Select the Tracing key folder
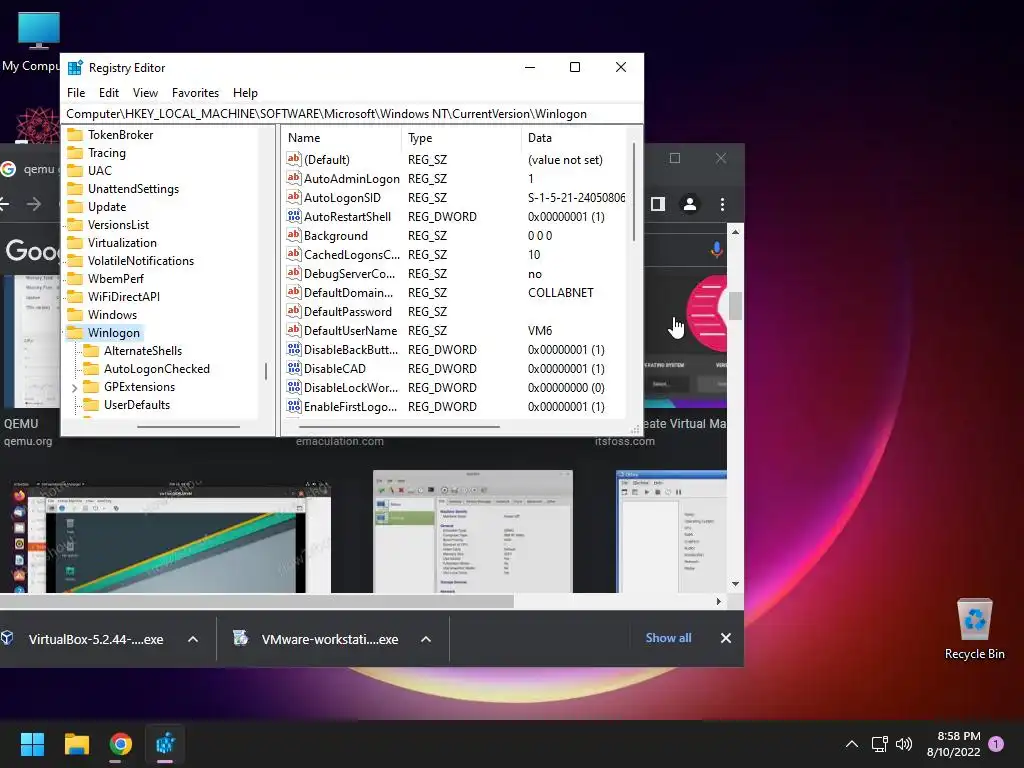1024x768 pixels. click(x=106, y=153)
